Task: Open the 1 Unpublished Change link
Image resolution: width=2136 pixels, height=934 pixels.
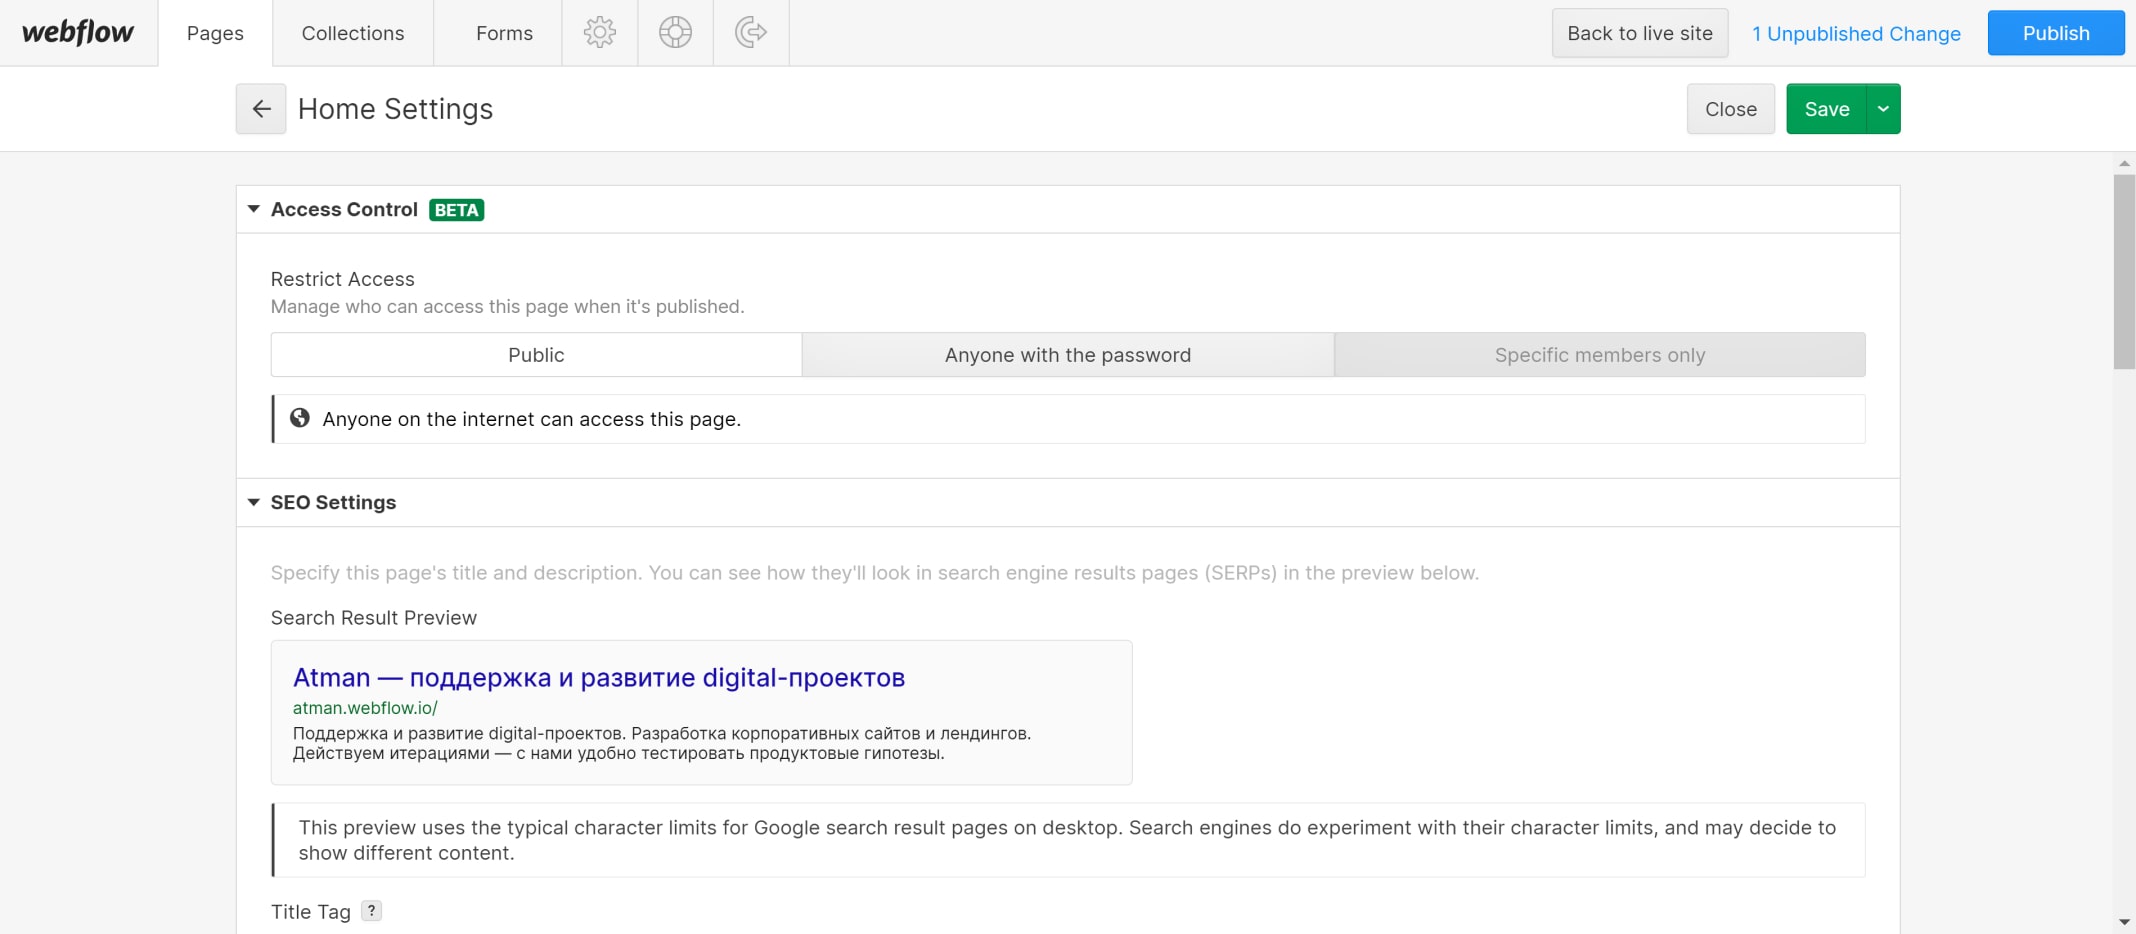Action: pos(1856,34)
